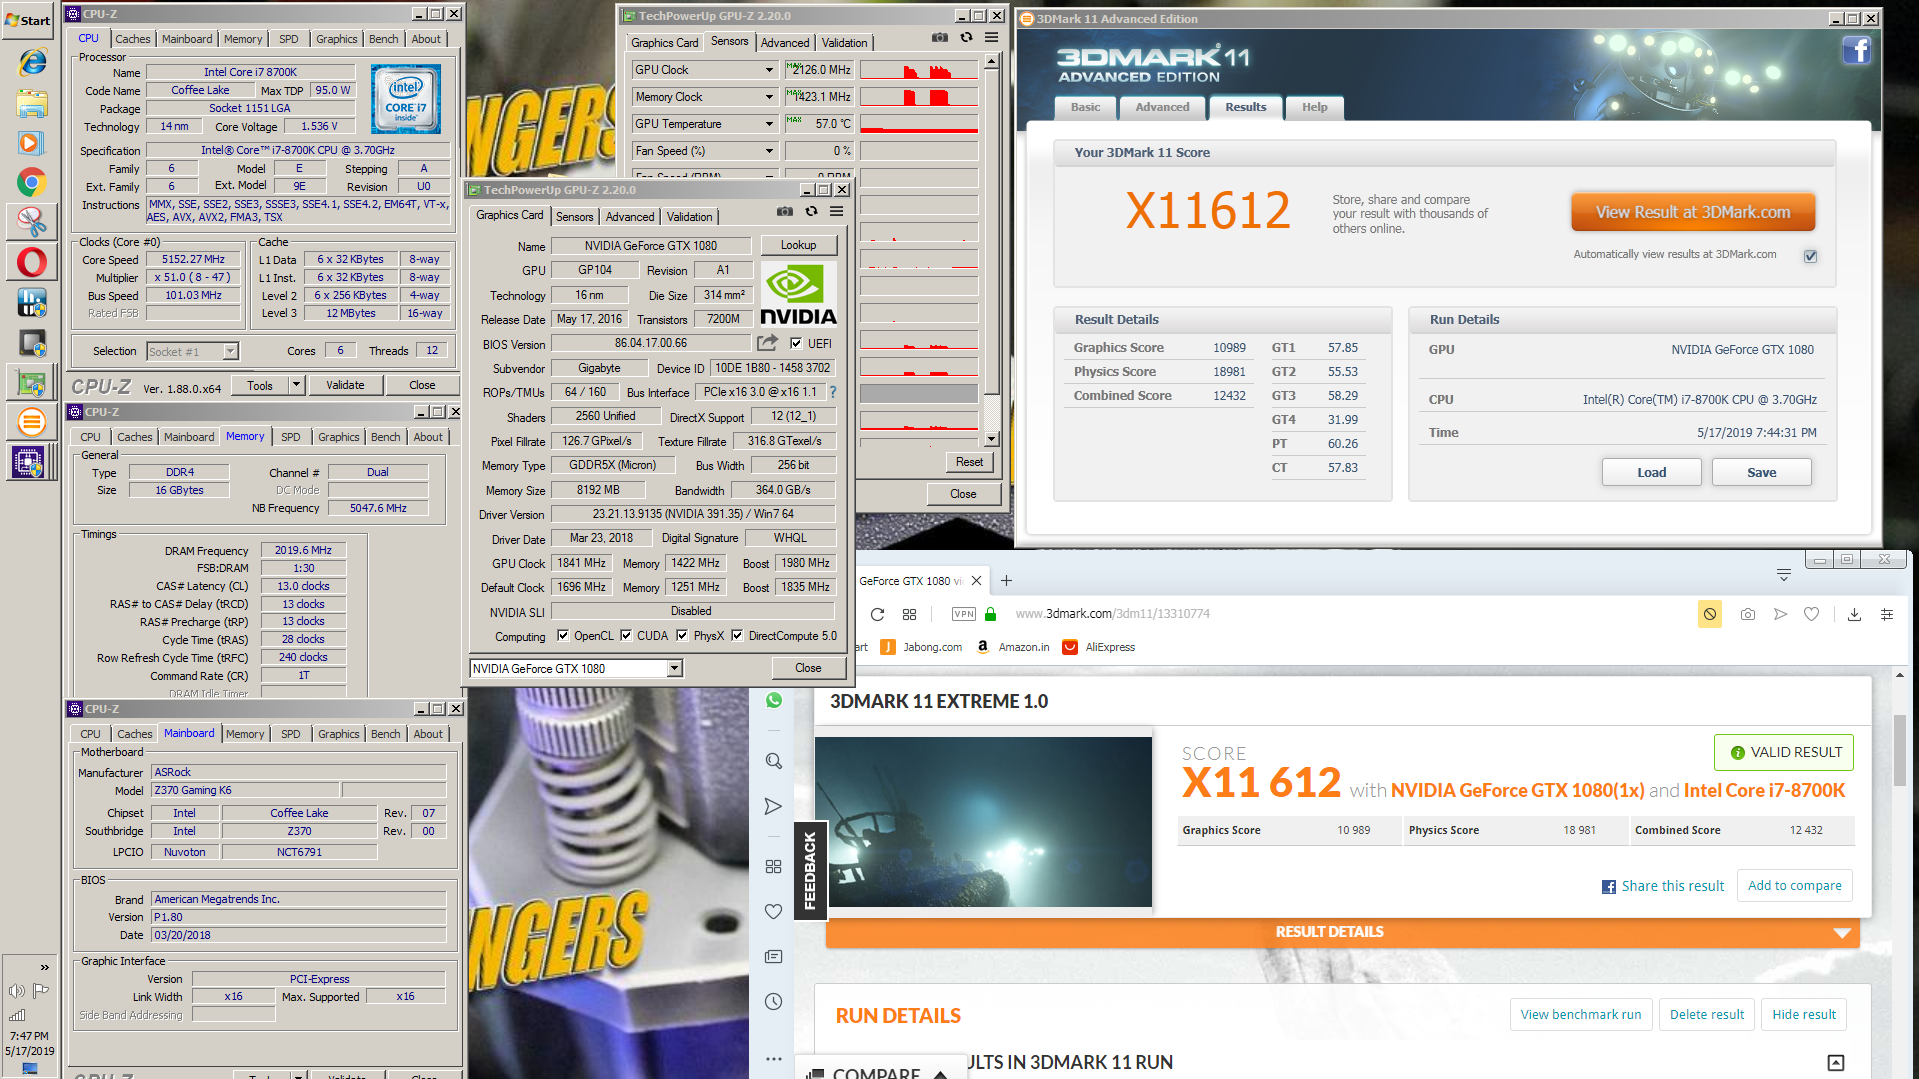Open the Opera ad blocker shield icon

pyautogui.click(x=1710, y=614)
